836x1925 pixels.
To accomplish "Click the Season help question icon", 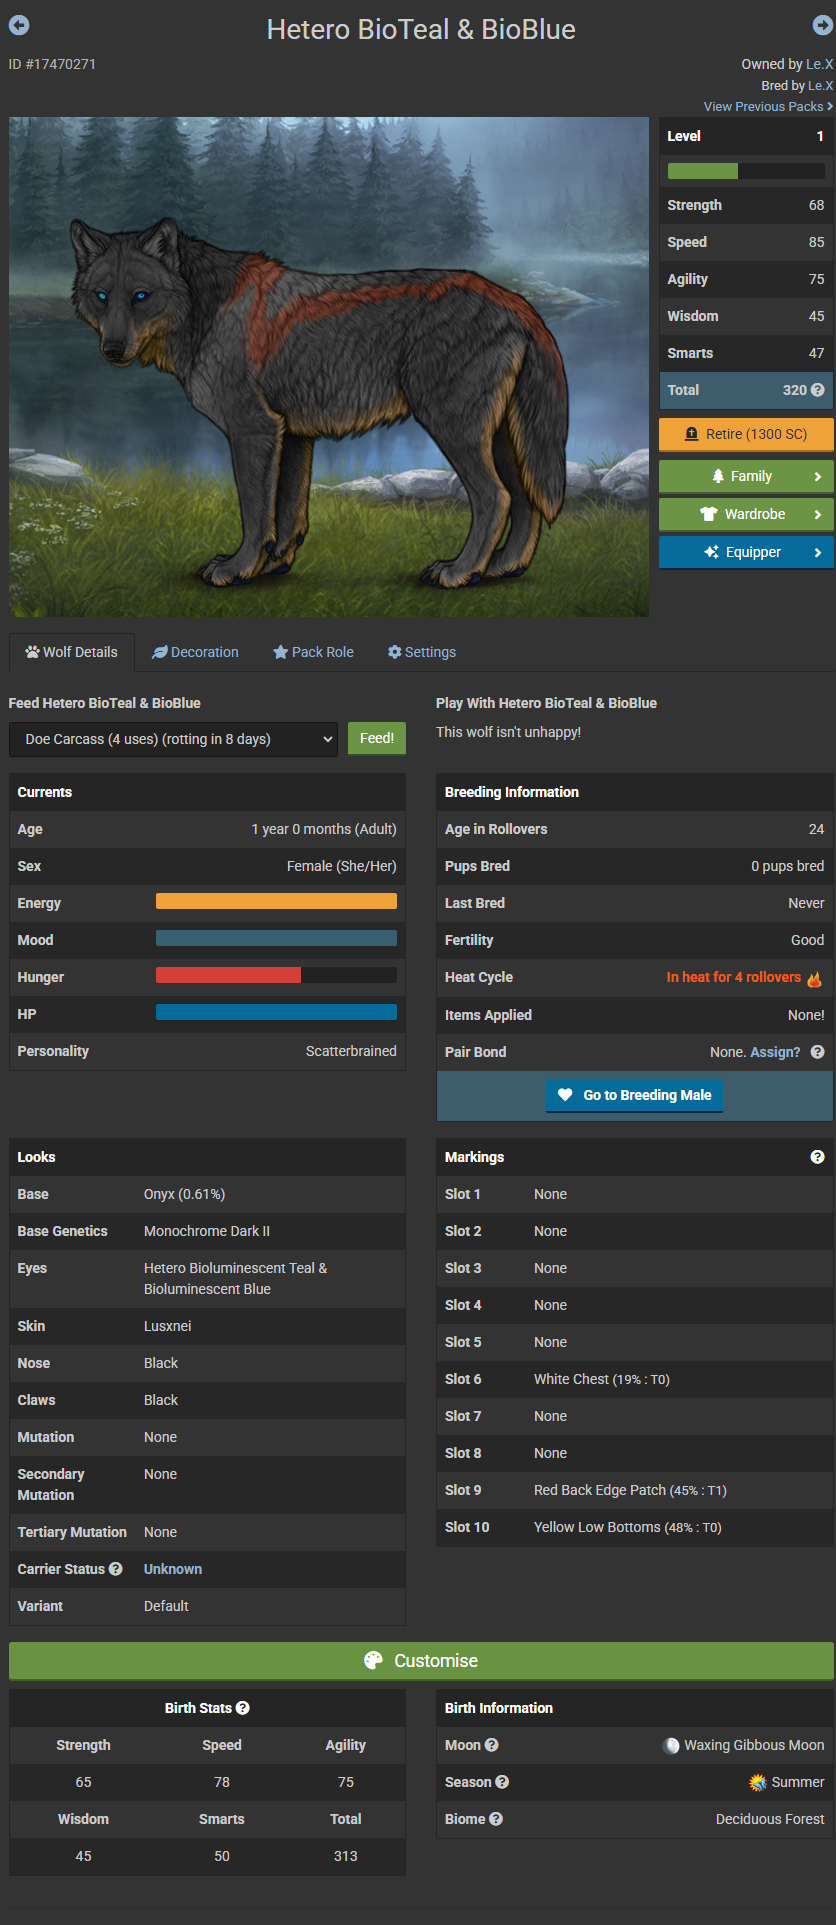I will point(502,1782).
